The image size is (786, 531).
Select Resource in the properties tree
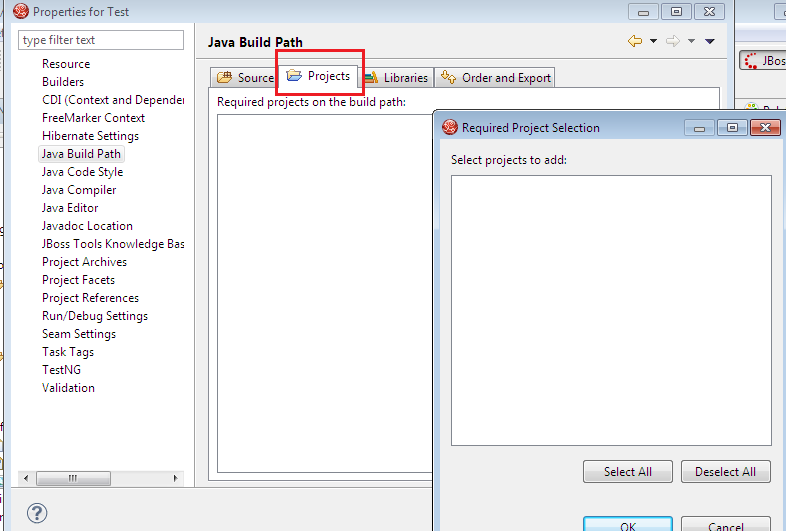66,64
